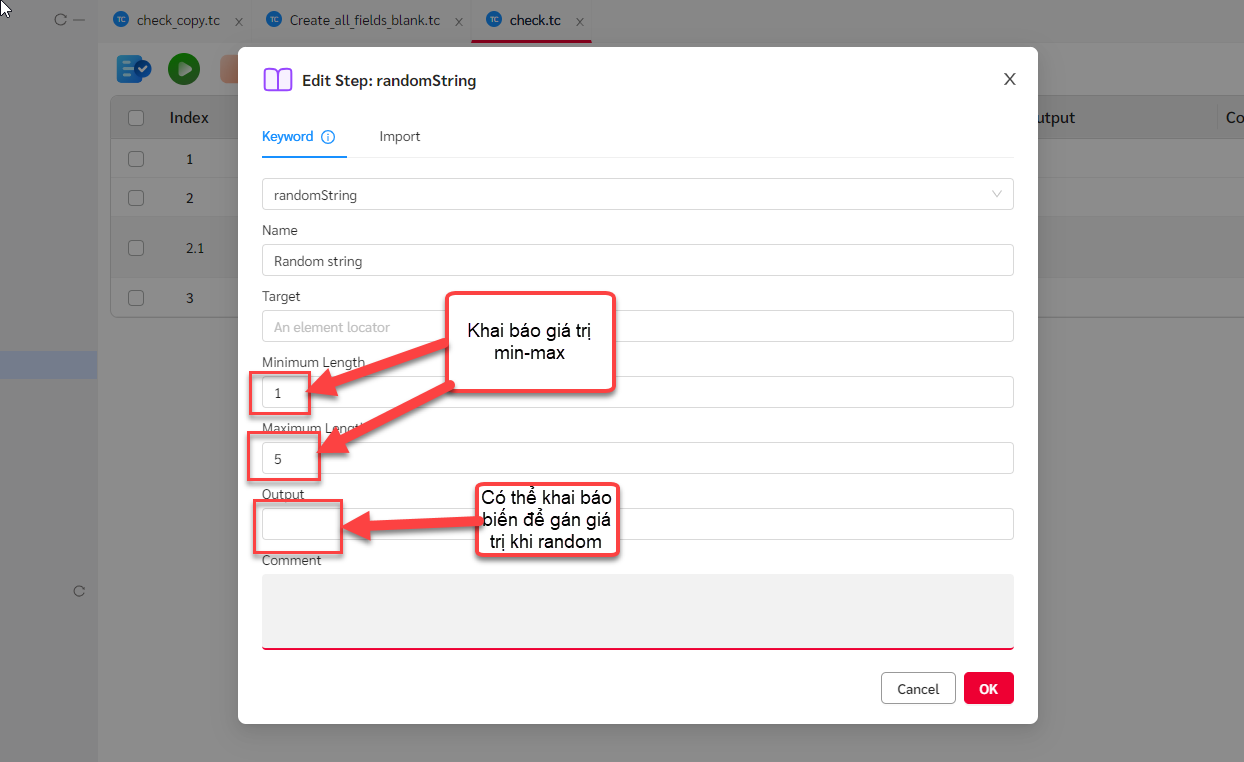Close the check_copy.tc tab
Viewport: 1244px width, 762px height.
point(238,21)
